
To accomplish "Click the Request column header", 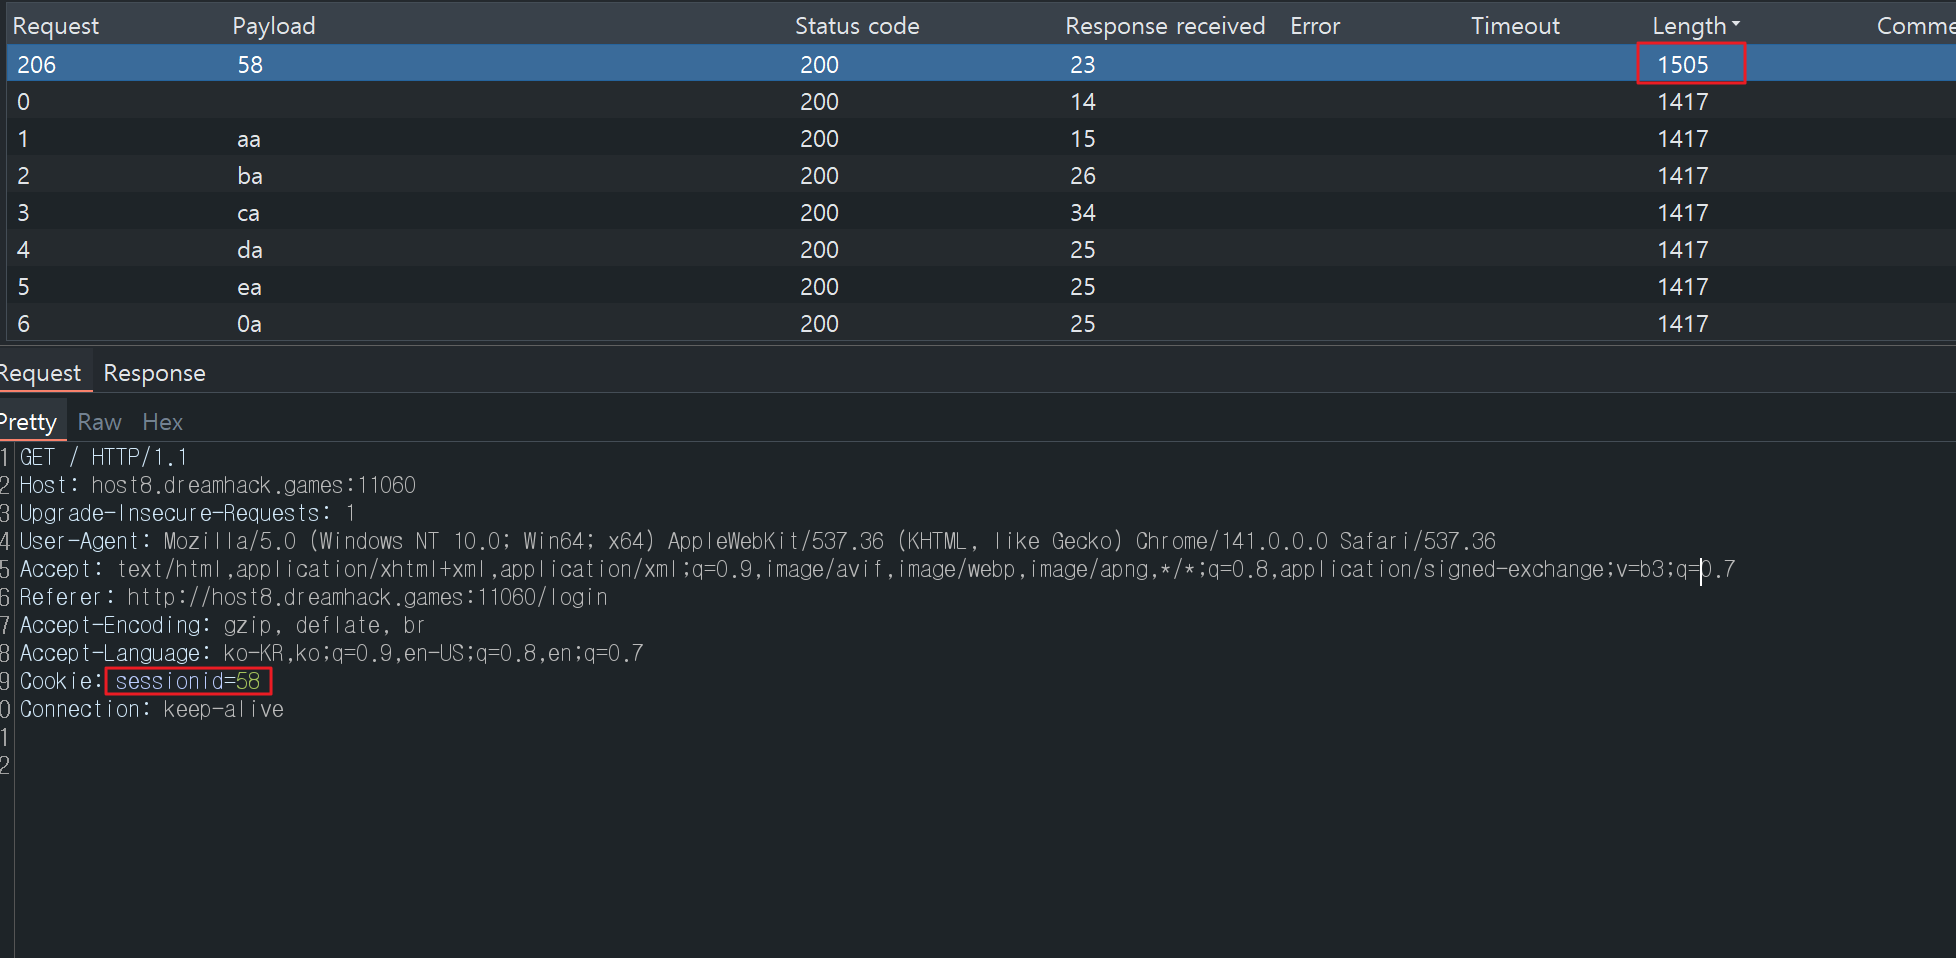I will [x=56, y=26].
